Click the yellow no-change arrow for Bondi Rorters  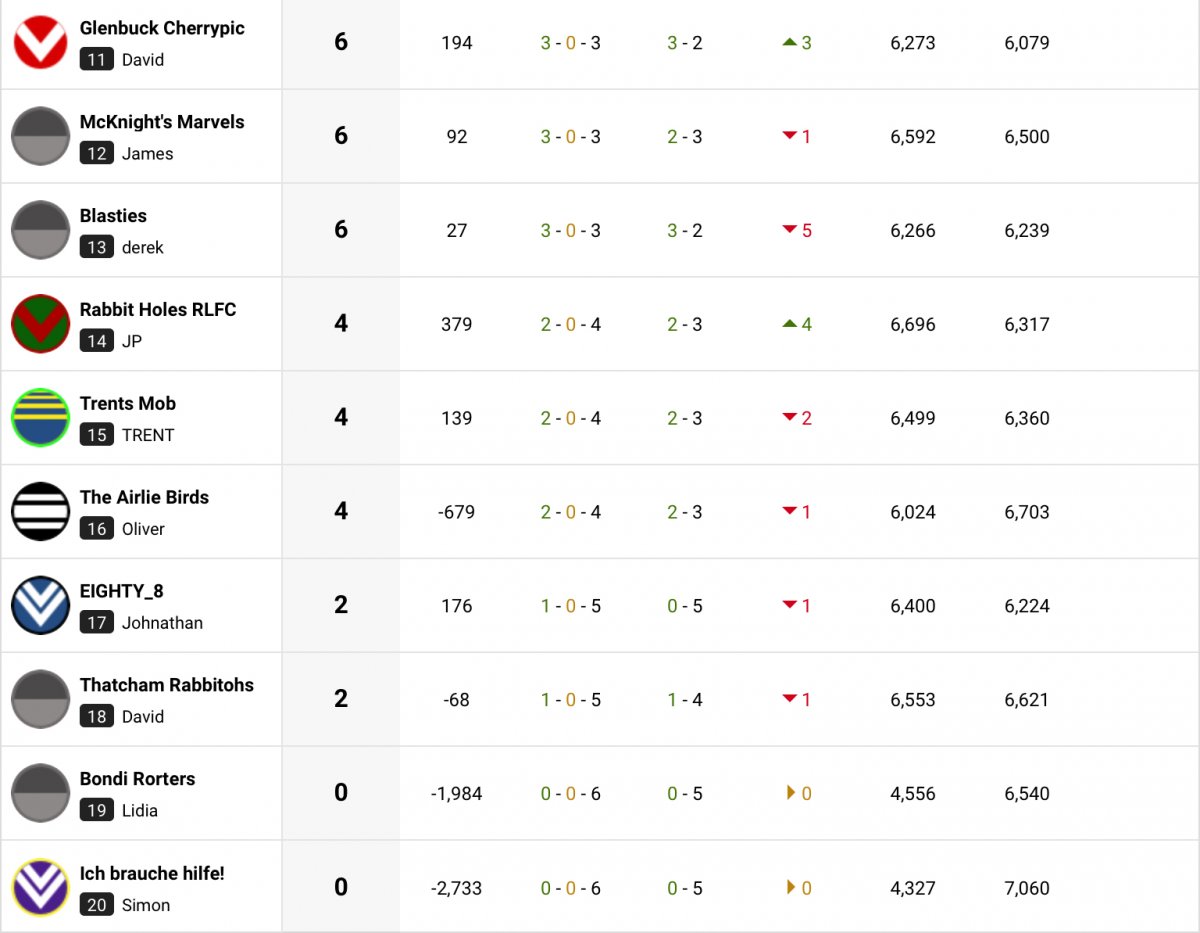792,793
